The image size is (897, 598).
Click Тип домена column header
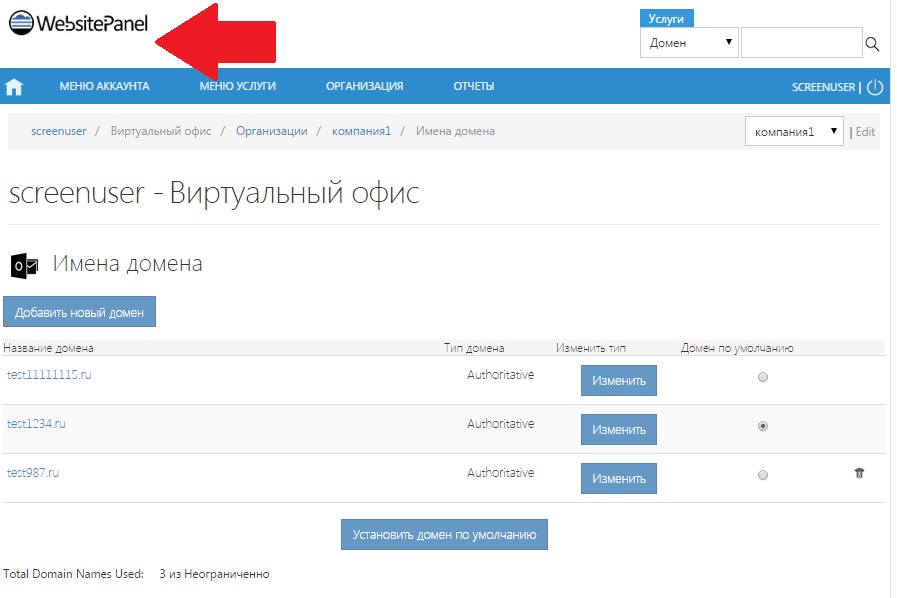pyautogui.click(x=474, y=348)
